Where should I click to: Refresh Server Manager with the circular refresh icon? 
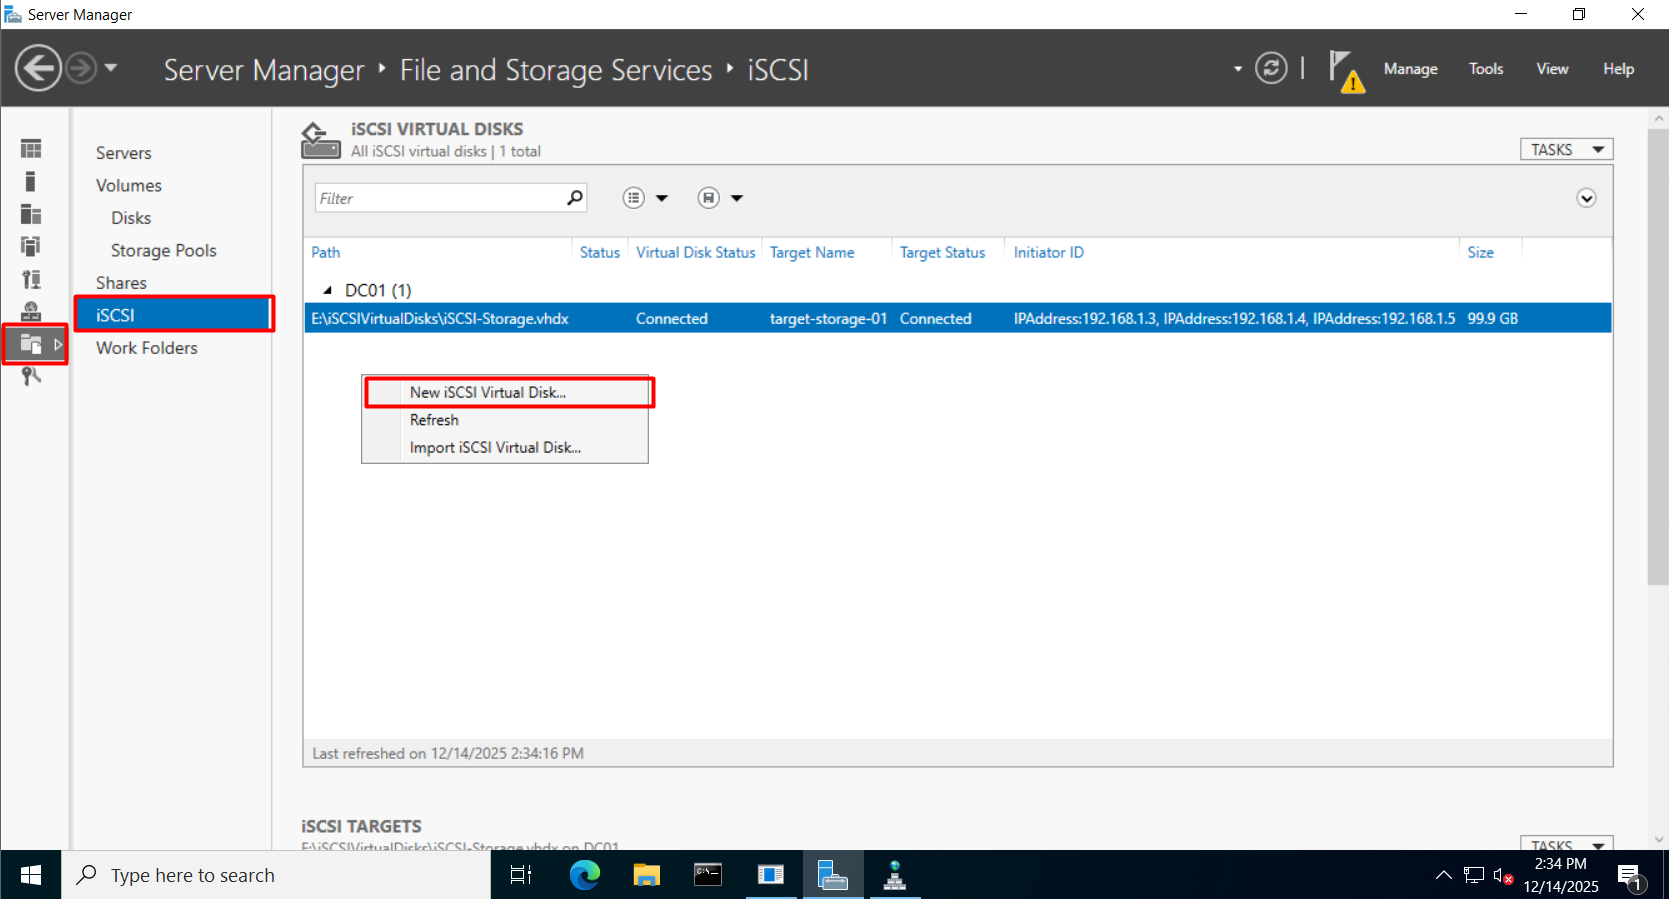coord(1271,68)
